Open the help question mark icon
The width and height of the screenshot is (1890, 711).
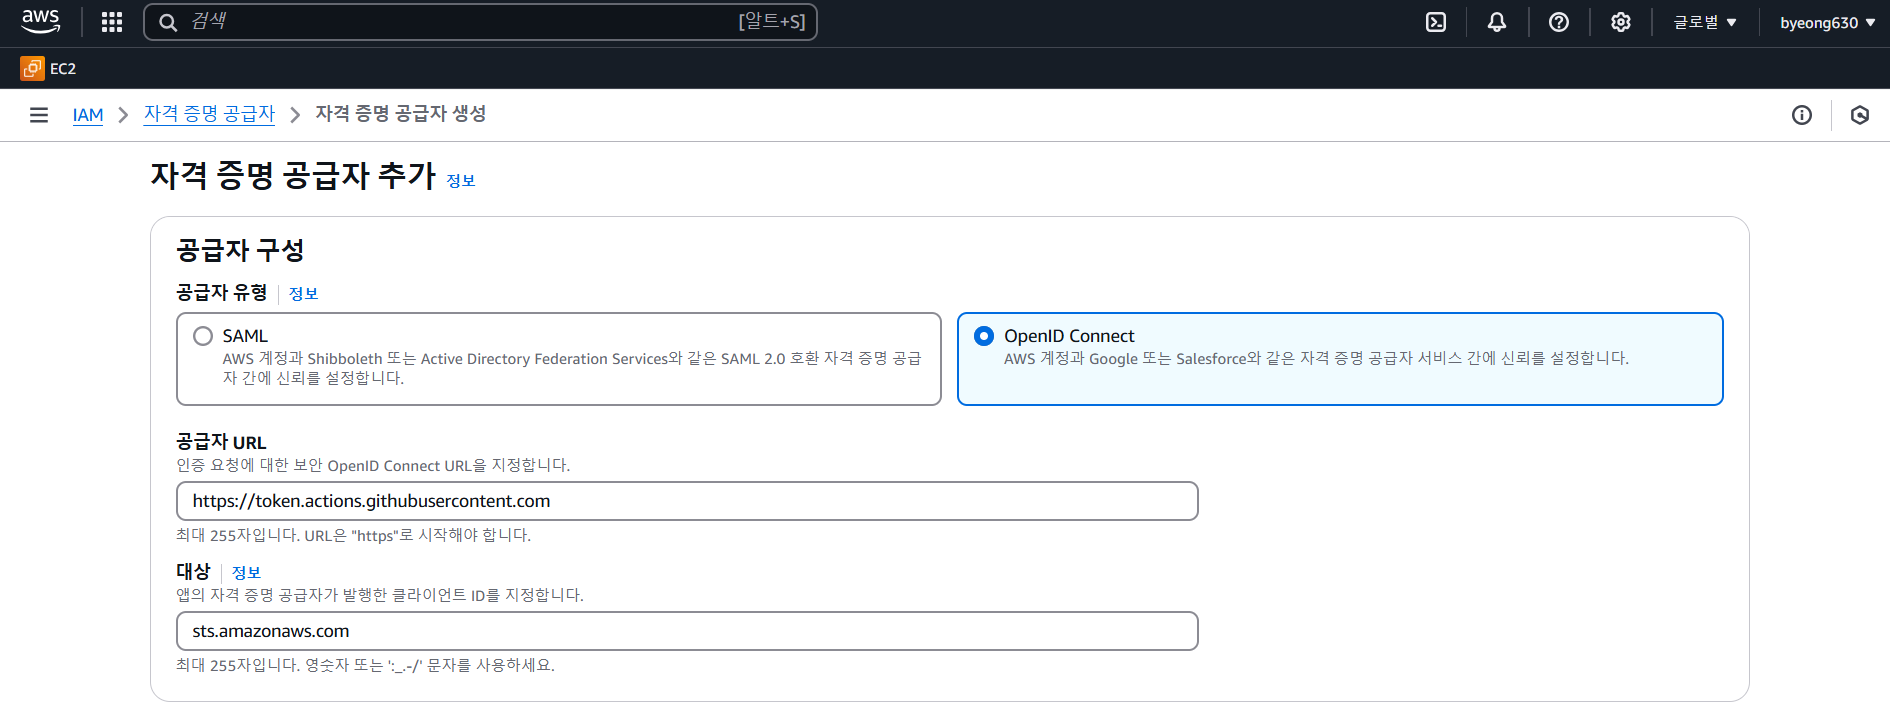pos(1559,22)
